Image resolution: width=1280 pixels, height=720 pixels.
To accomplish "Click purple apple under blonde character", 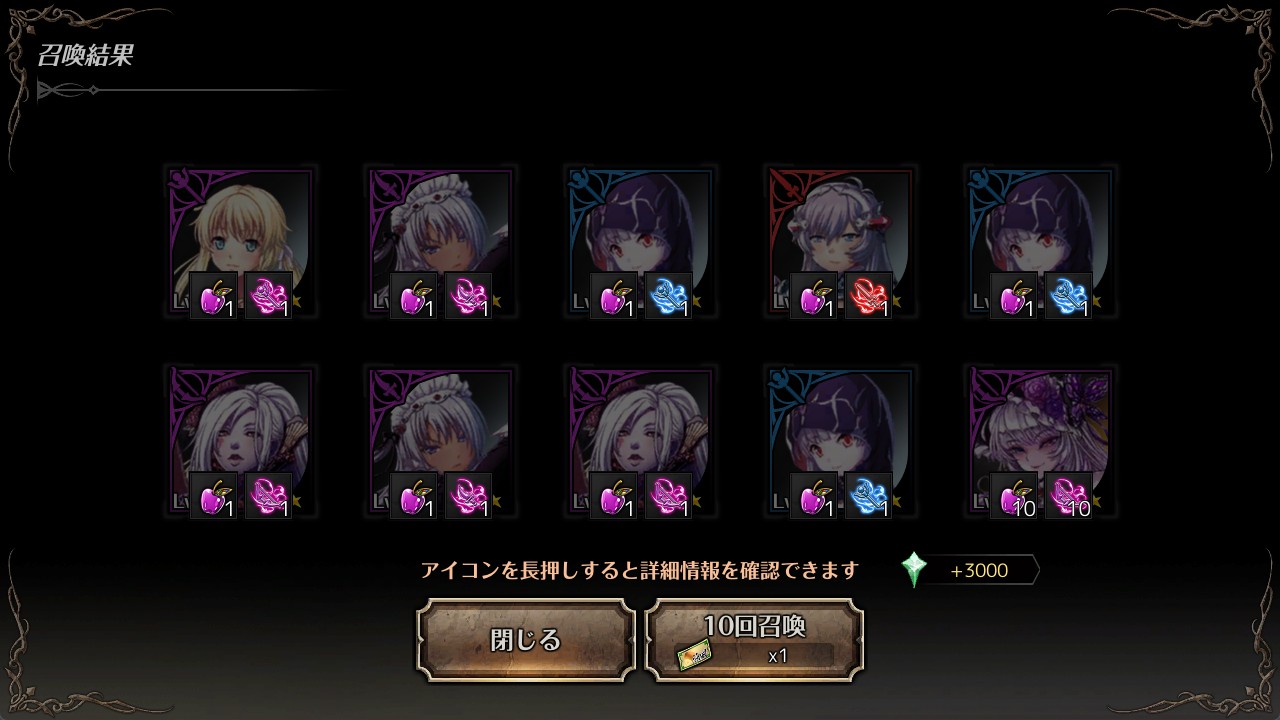I will coord(213,295).
